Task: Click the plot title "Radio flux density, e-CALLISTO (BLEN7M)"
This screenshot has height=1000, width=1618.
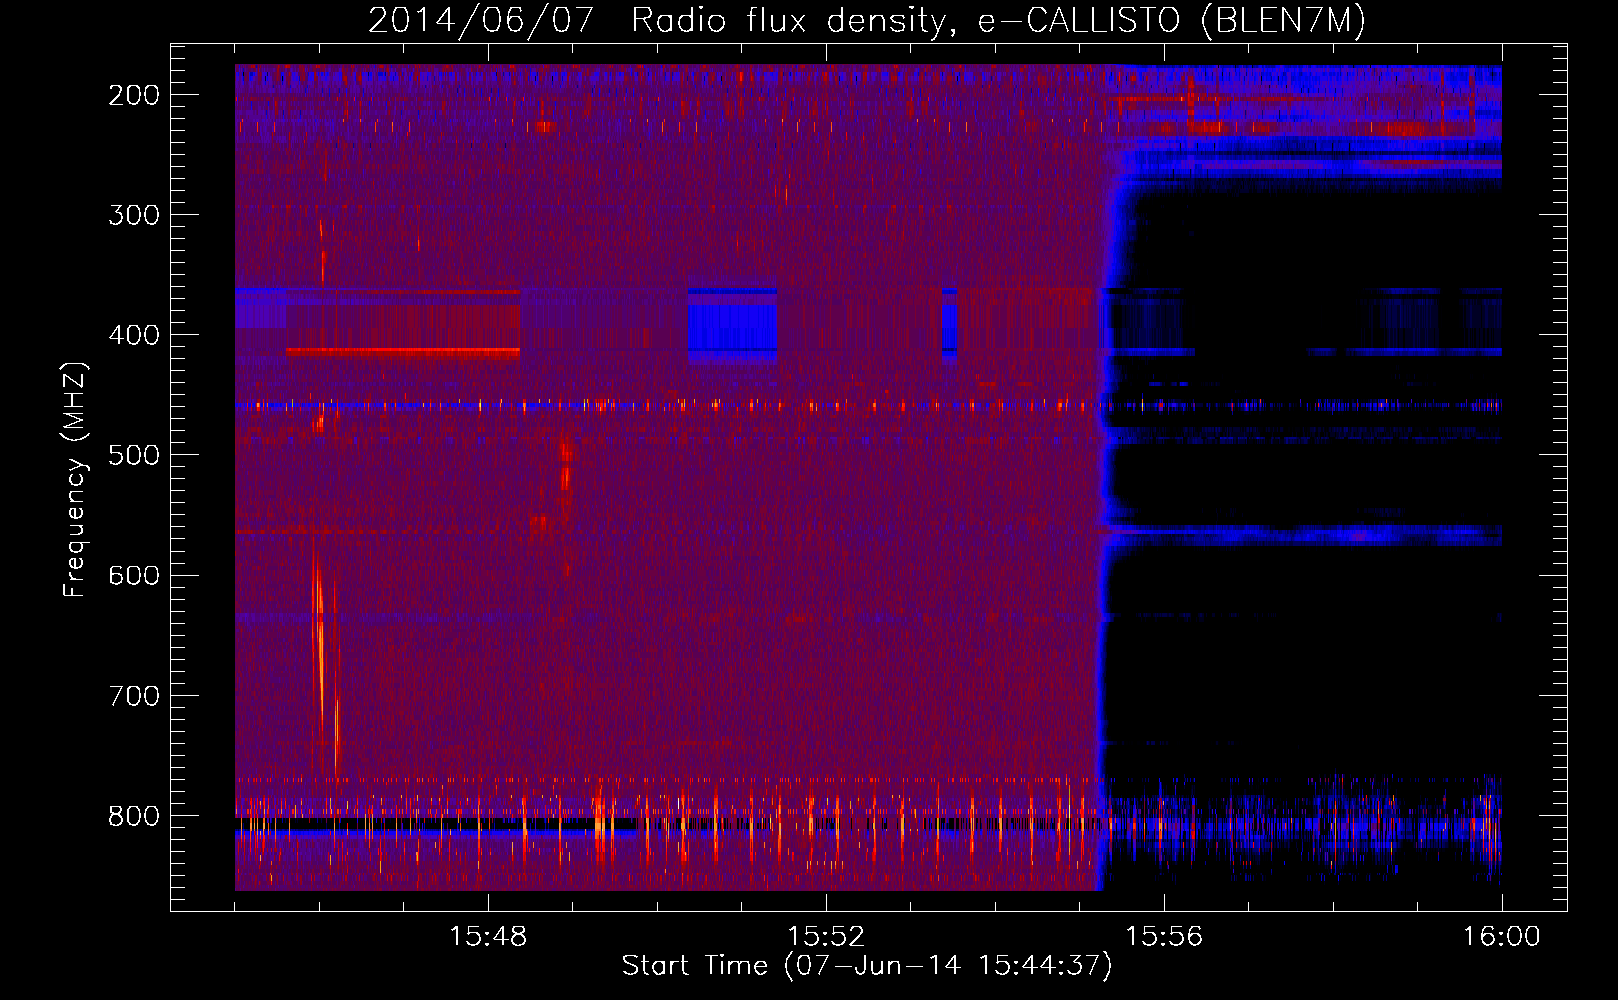Action: tap(998, 20)
